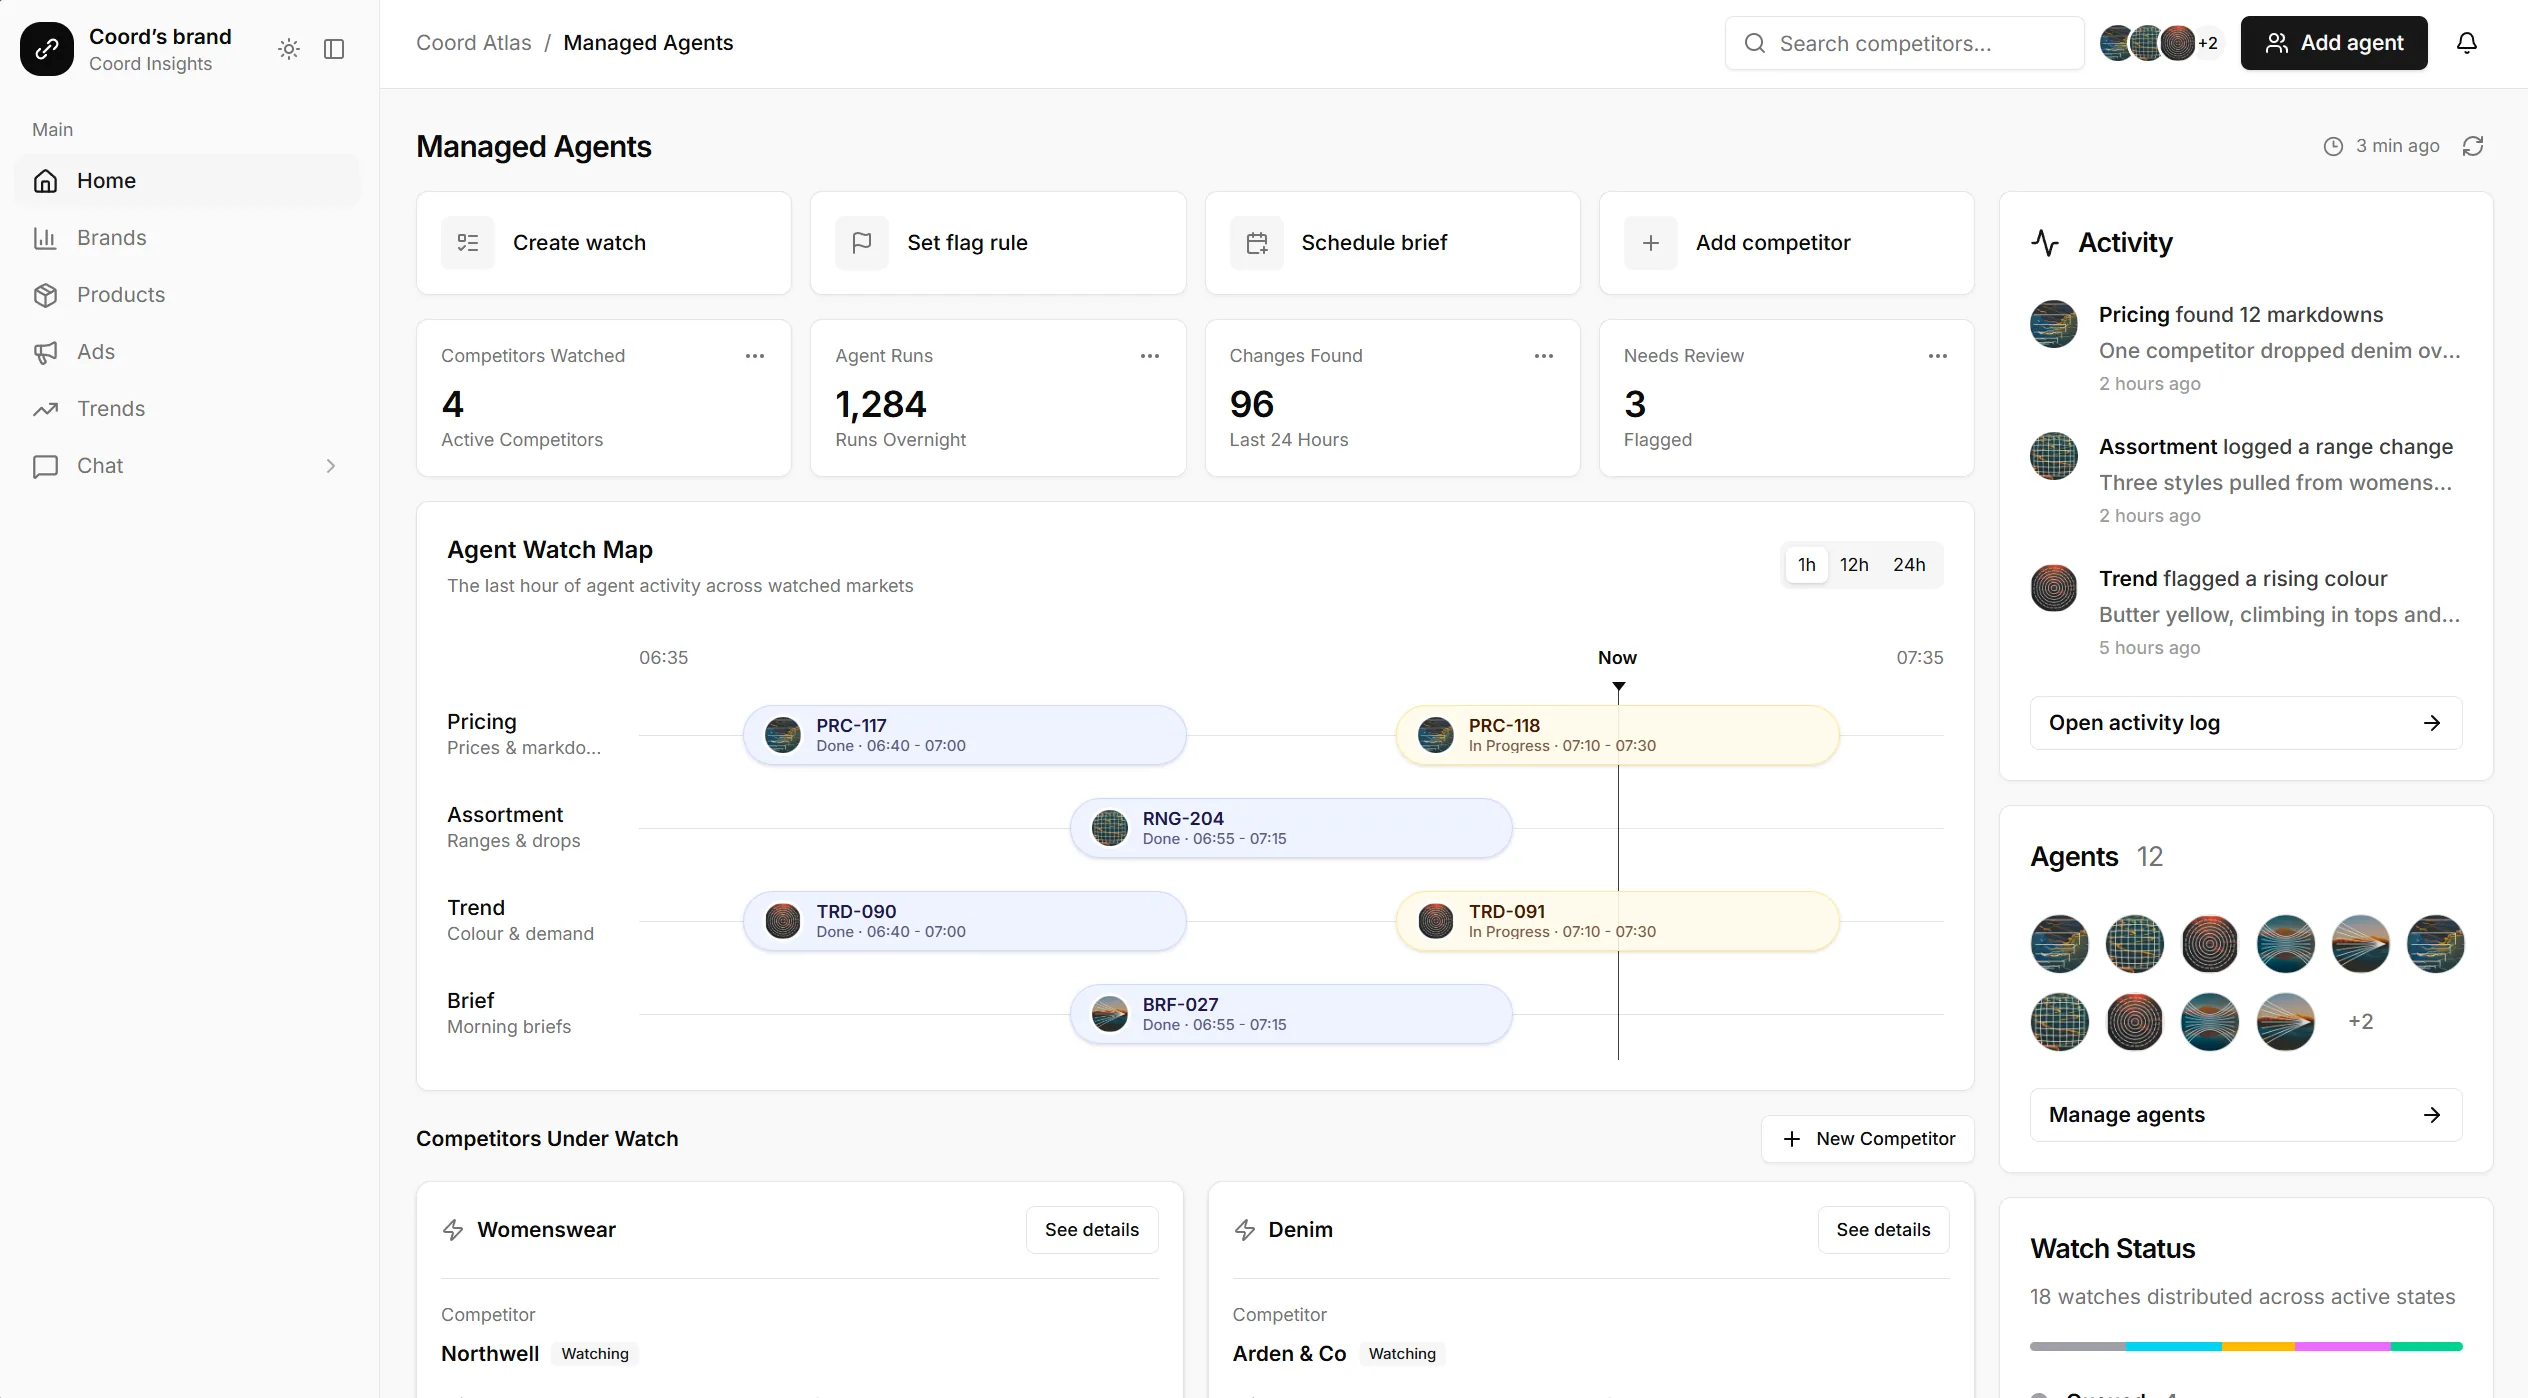
Task: See details for Denim
Action: point(1883,1230)
